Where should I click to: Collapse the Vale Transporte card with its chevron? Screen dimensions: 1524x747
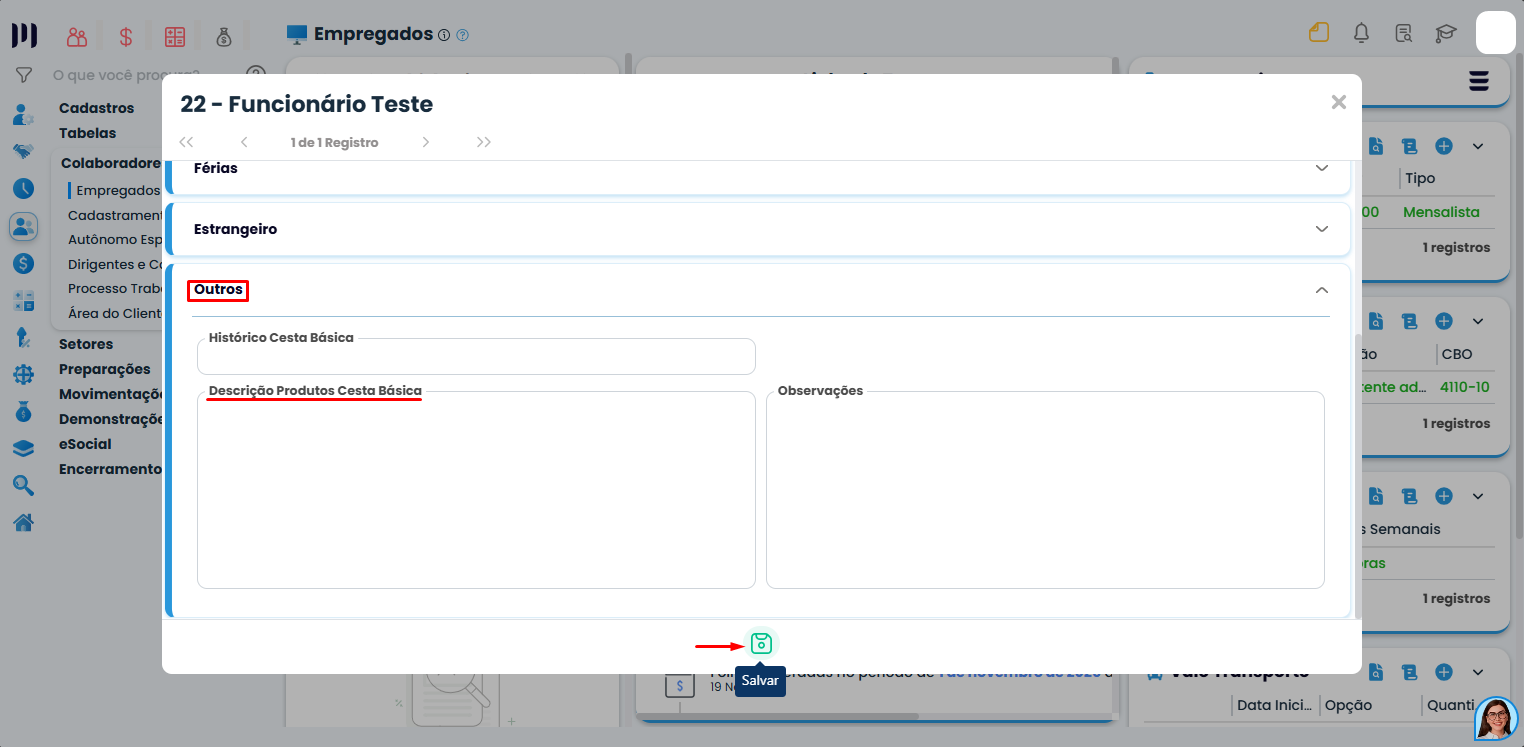click(x=1478, y=672)
